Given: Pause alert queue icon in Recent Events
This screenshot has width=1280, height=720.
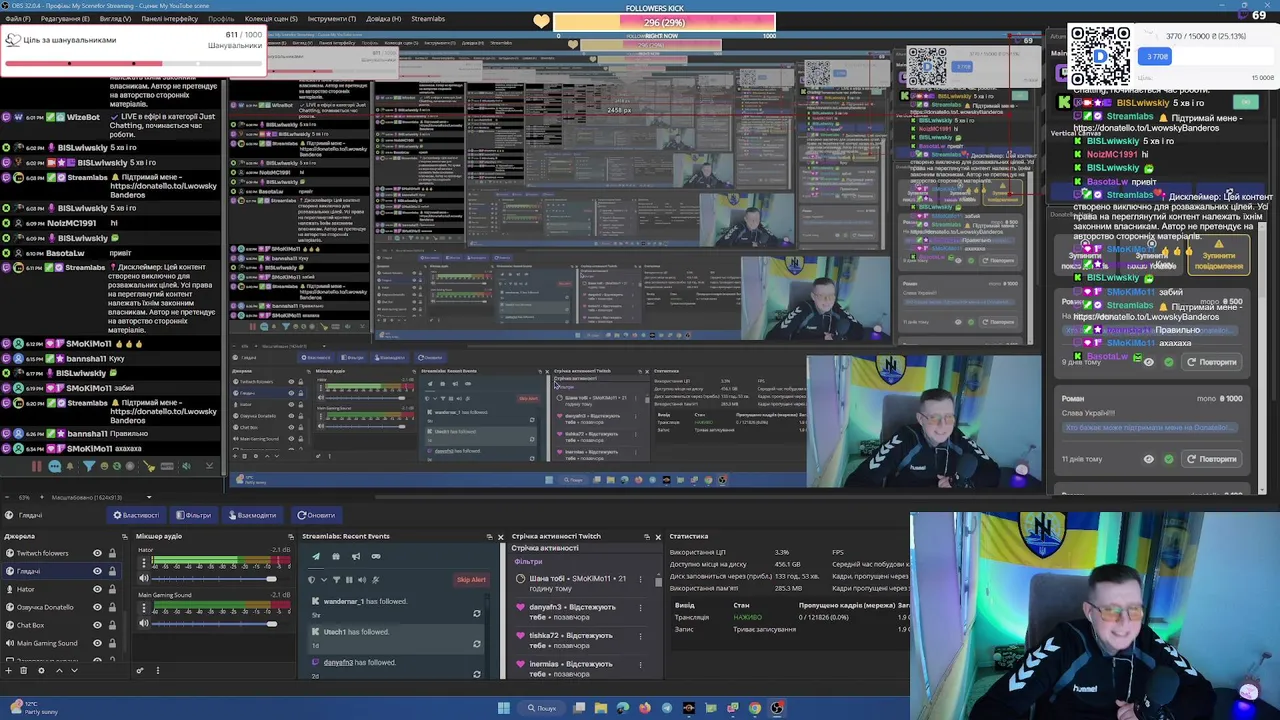Looking at the screenshot, I should (x=349, y=580).
